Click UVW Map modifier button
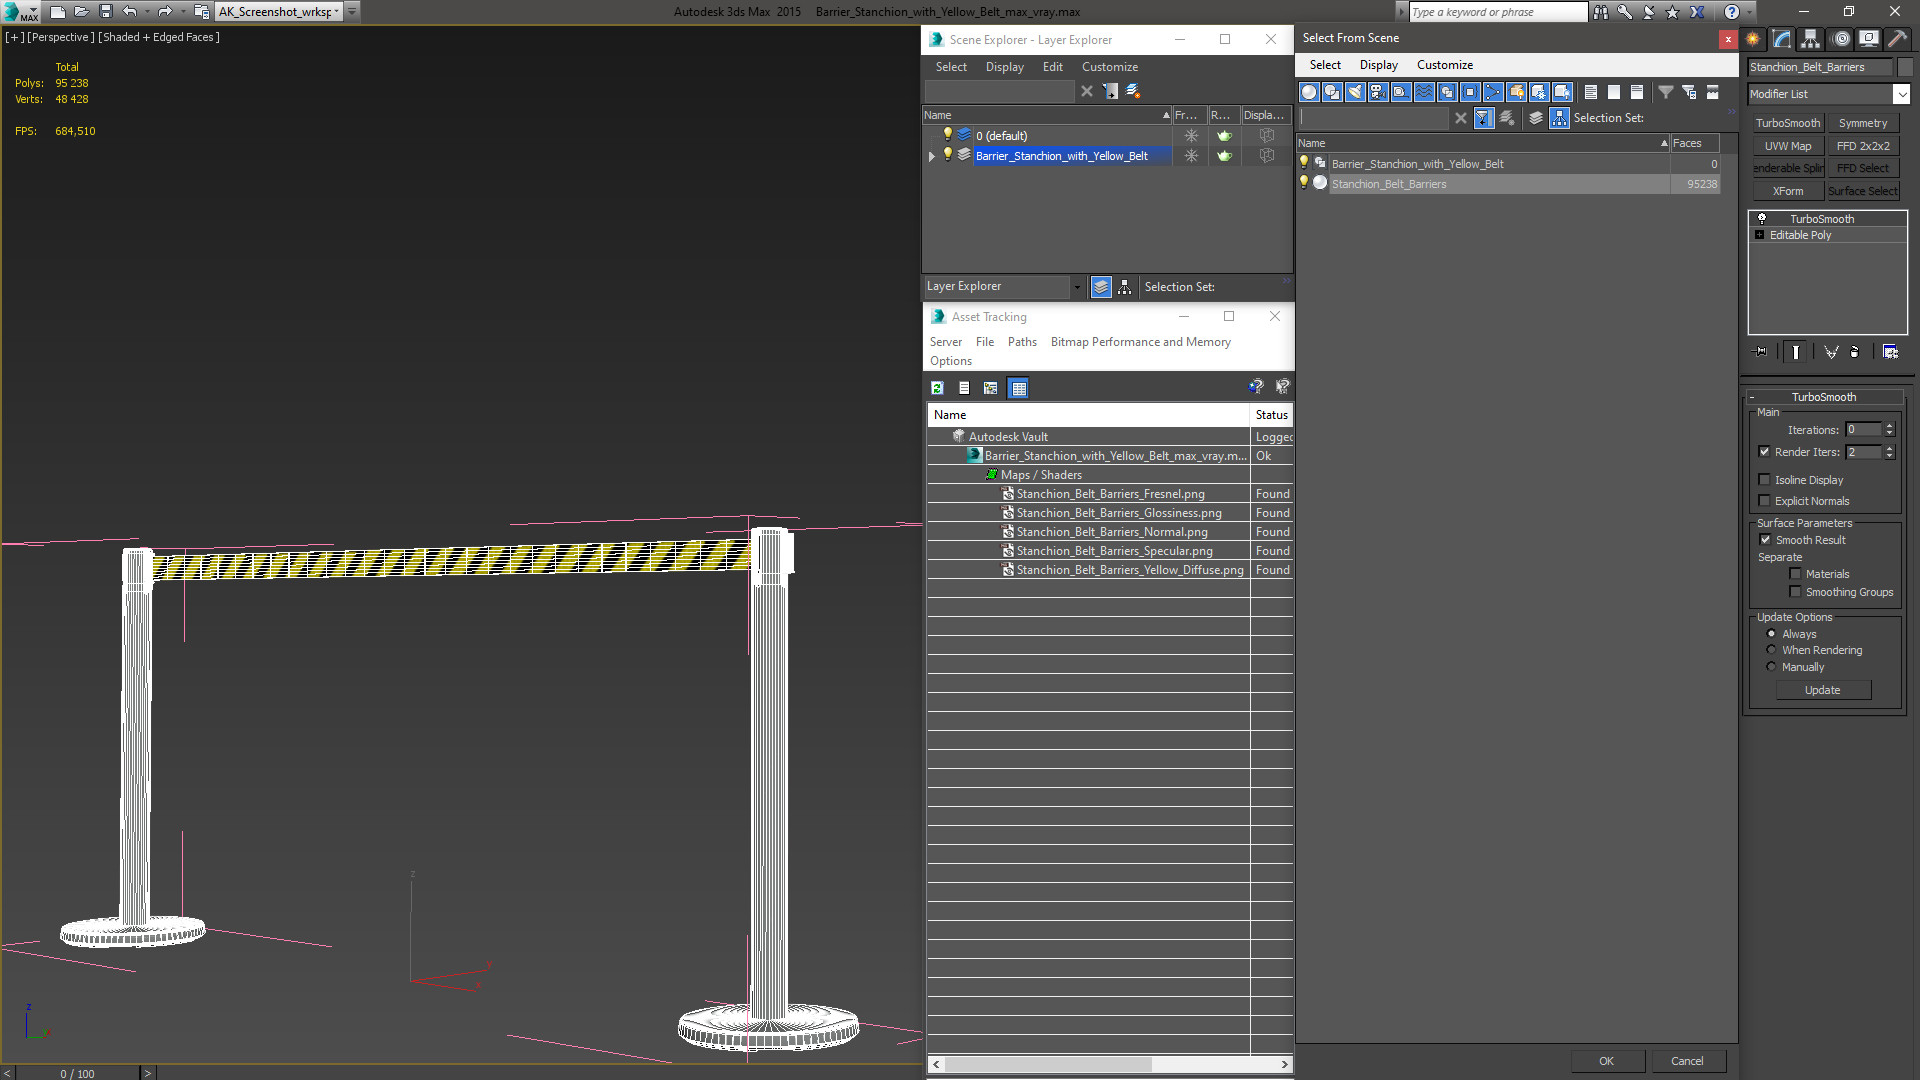Image resolution: width=1920 pixels, height=1080 pixels. 1787,146
